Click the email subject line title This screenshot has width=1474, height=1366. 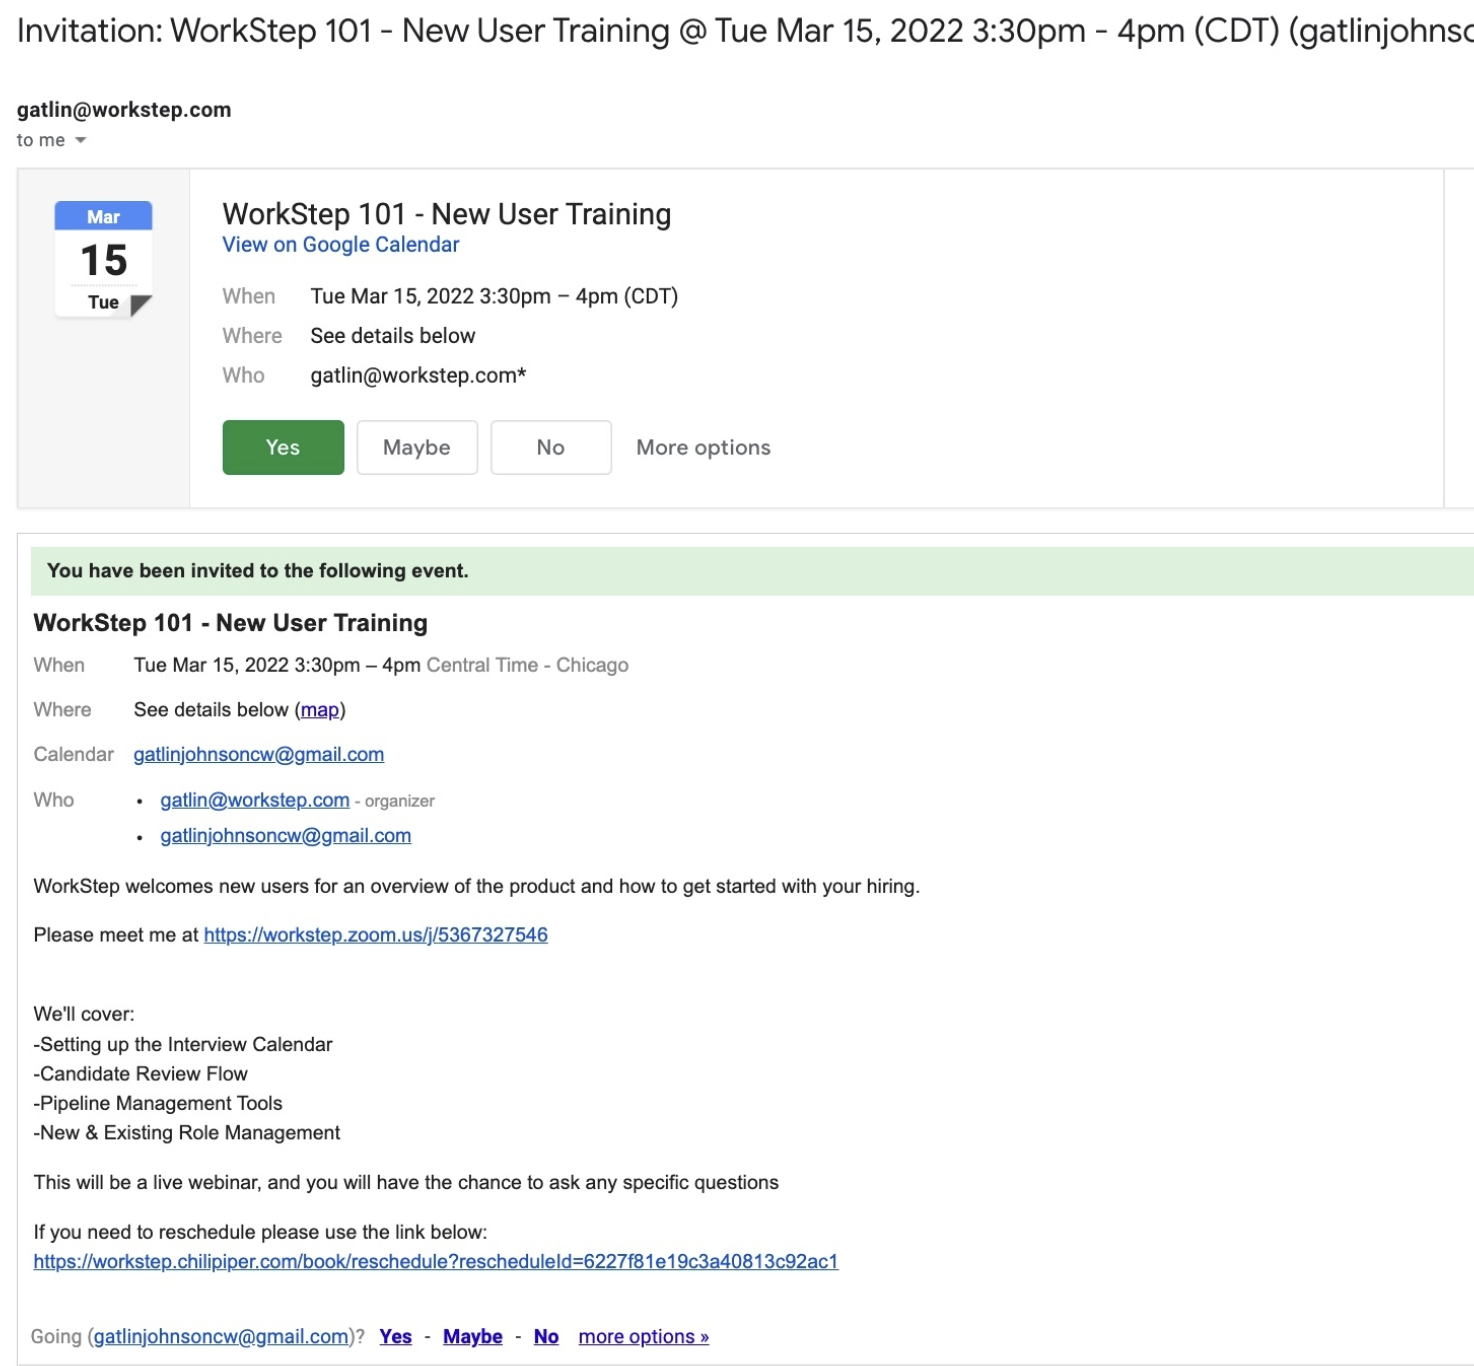pos(745,31)
